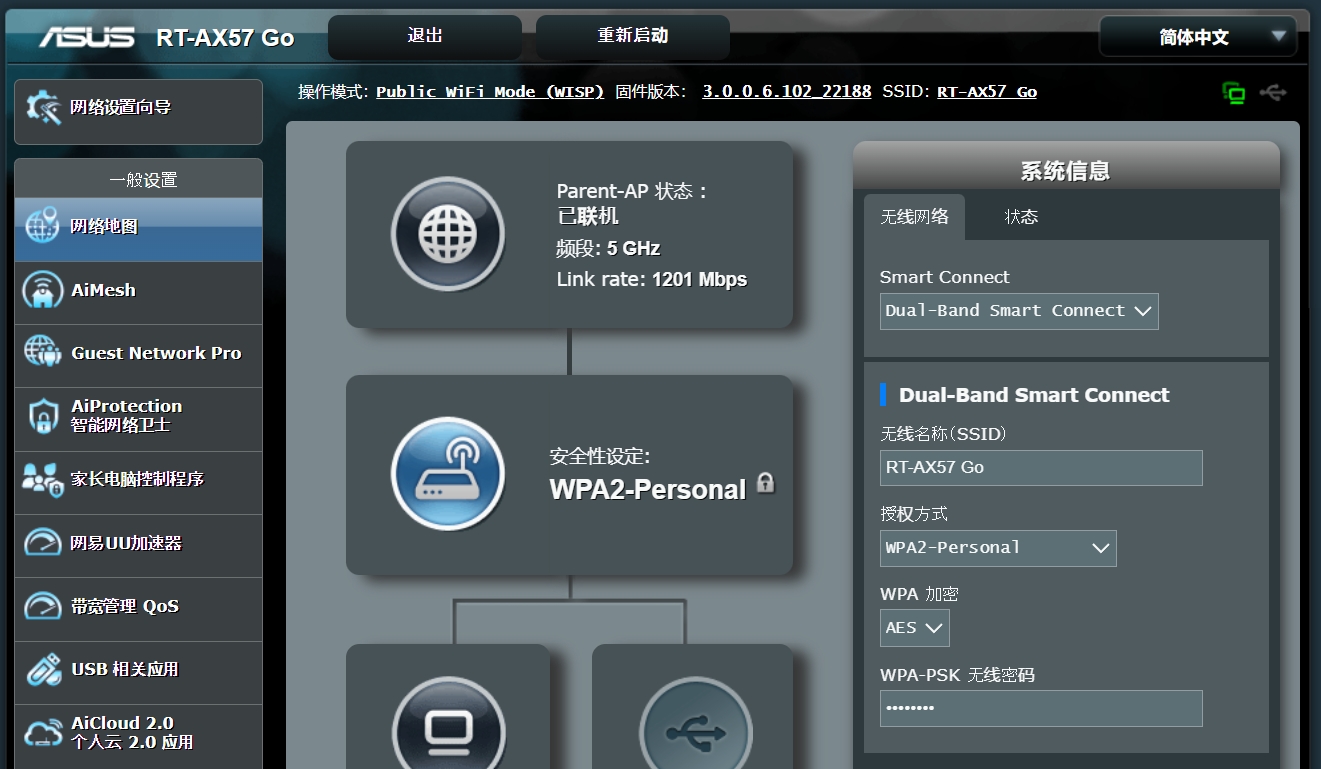Image resolution: width=1321 pixels, height=769 pixels.
Task: Click the padlock icon beside WPA2-Personal
Action: click(x=765, y=483)
